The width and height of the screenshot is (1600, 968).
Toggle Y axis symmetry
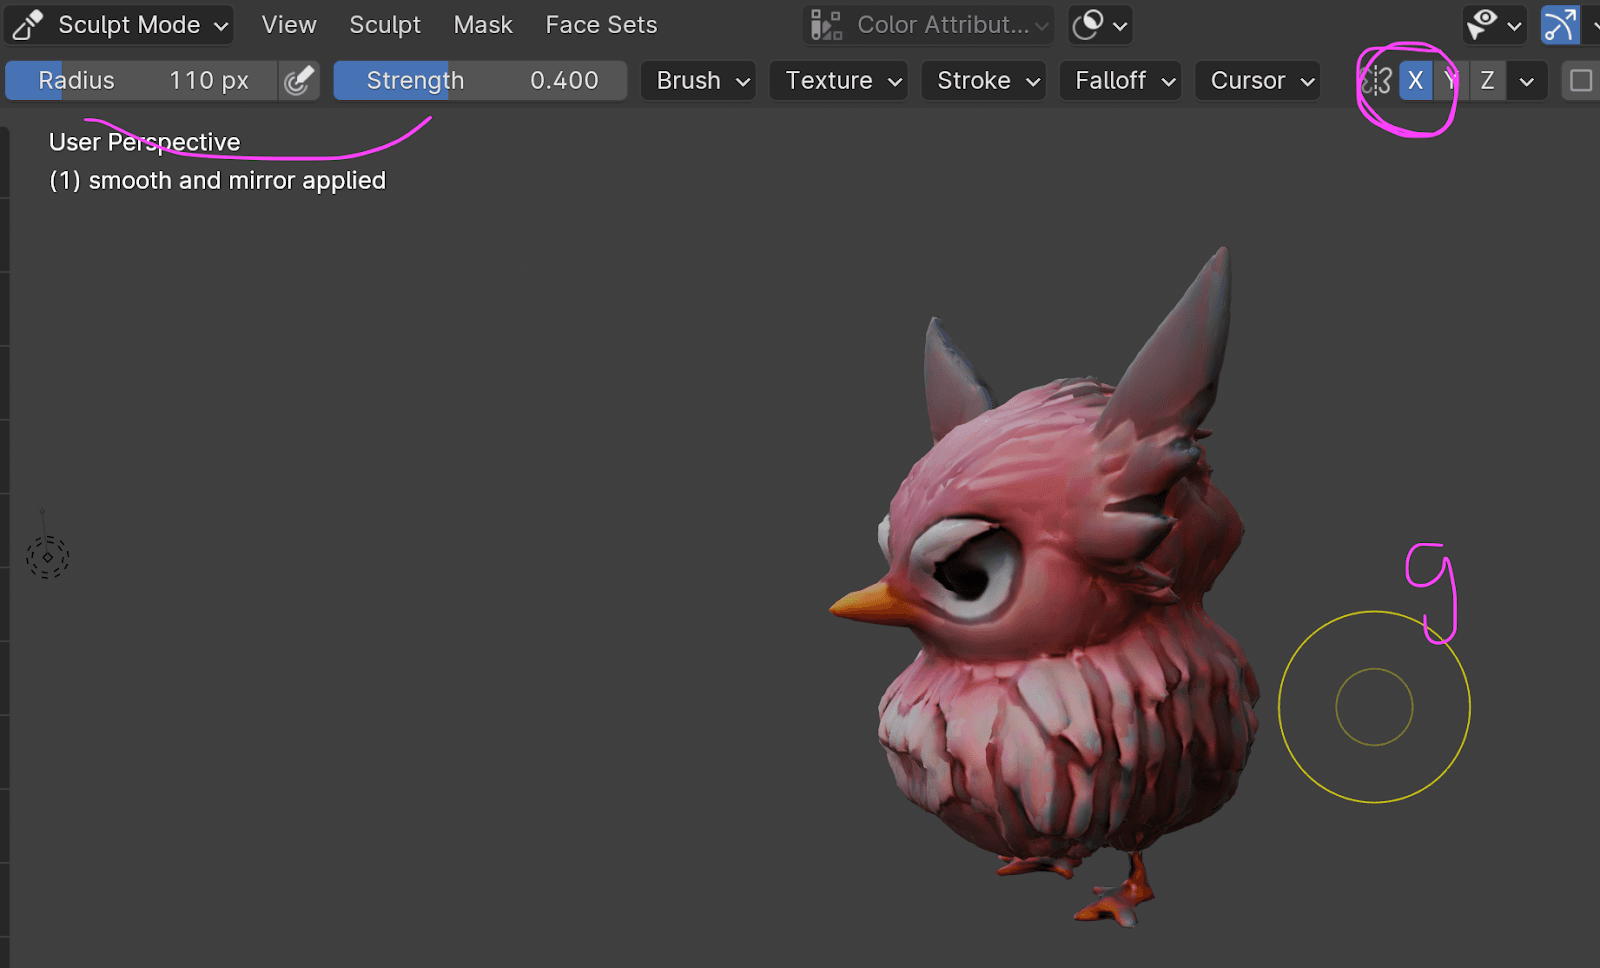pos(1451,81)
